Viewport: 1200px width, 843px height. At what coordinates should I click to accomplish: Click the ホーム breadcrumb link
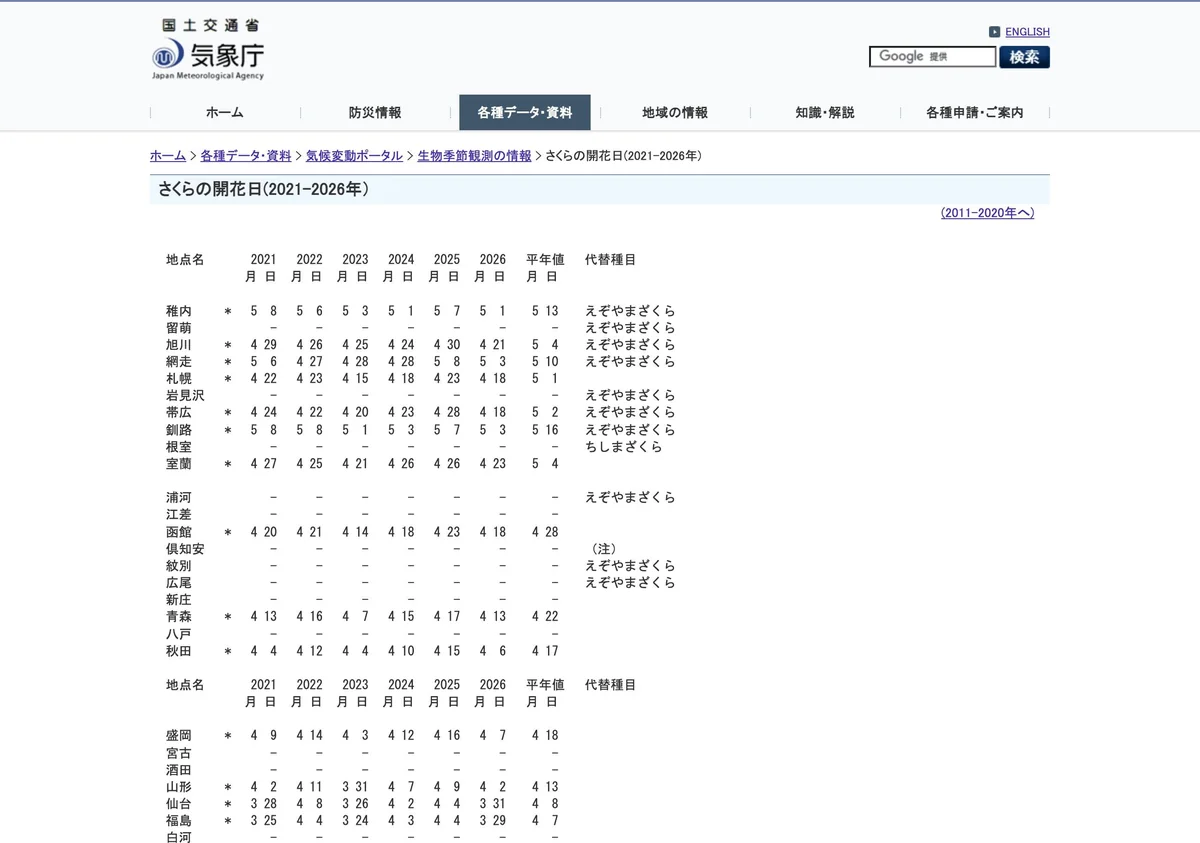(x=168, y=156)
